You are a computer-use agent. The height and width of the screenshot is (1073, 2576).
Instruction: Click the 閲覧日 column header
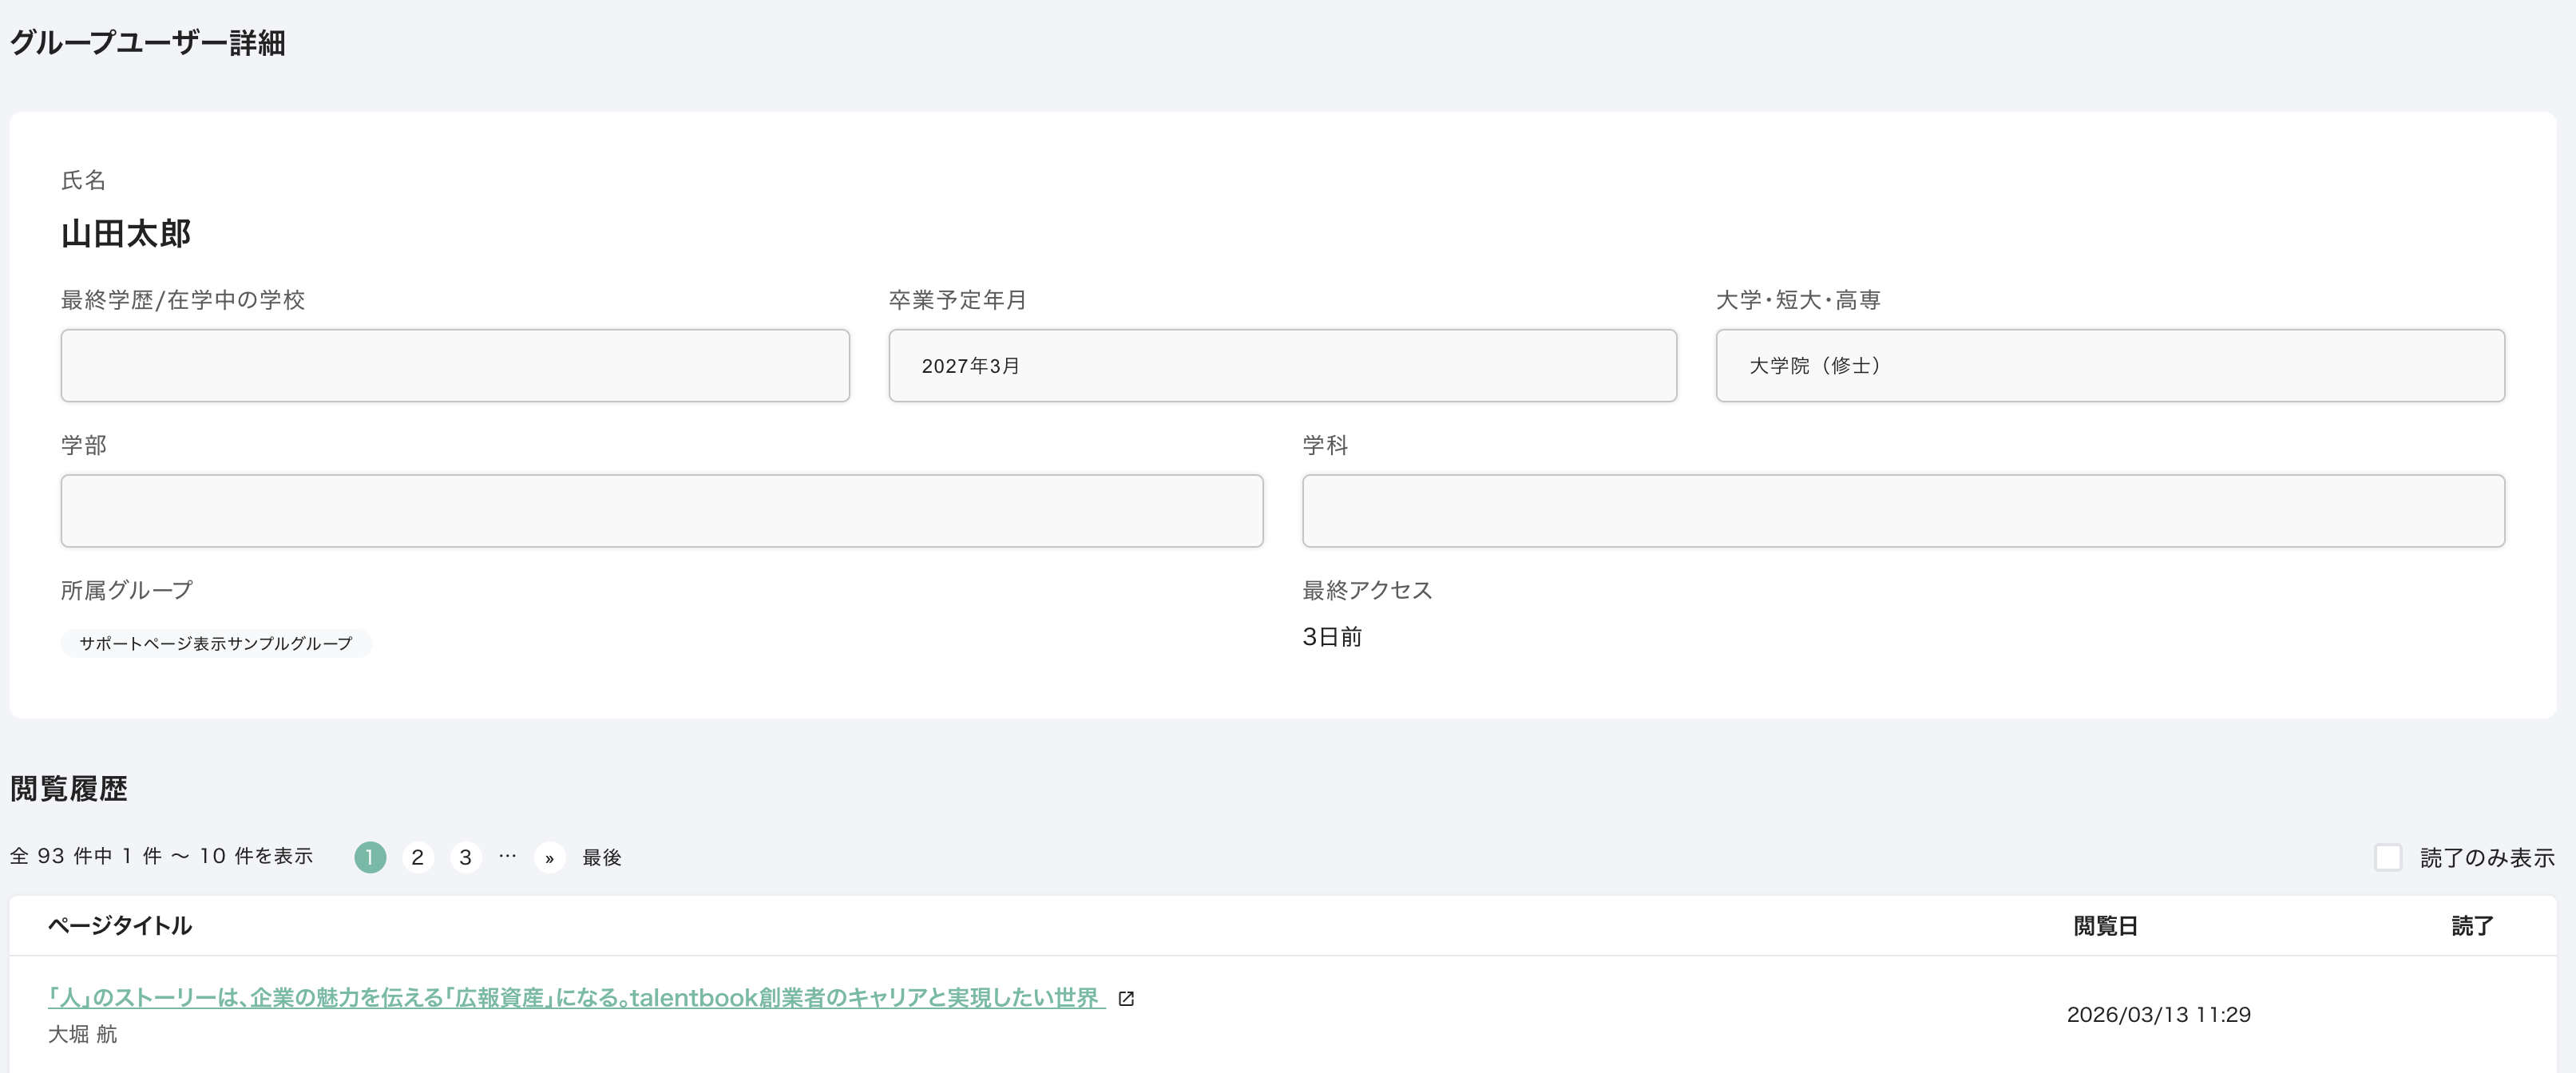tap(2105, 925)
